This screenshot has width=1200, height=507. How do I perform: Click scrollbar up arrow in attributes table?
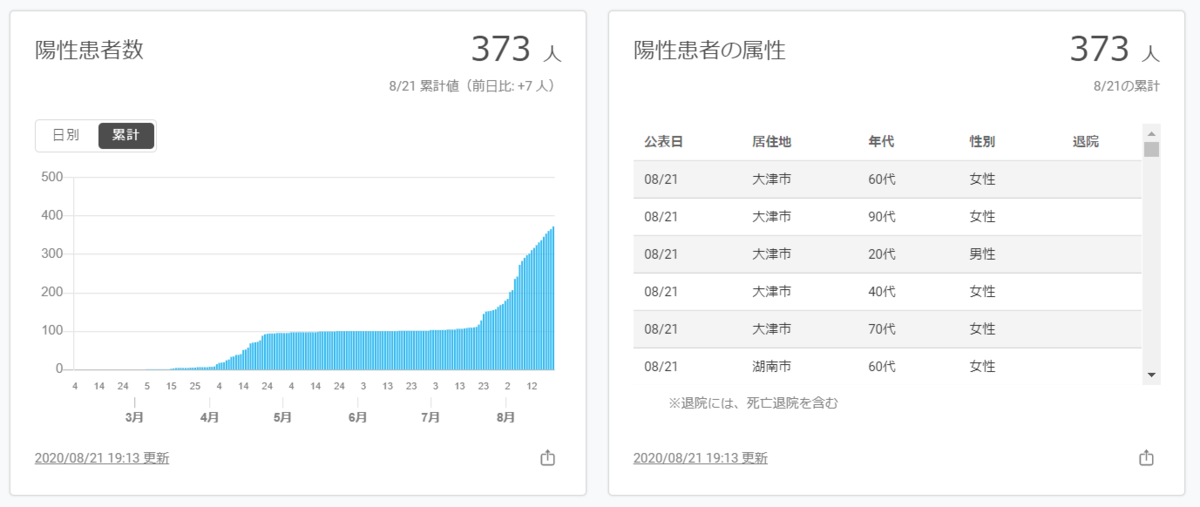coord(1151,133)
